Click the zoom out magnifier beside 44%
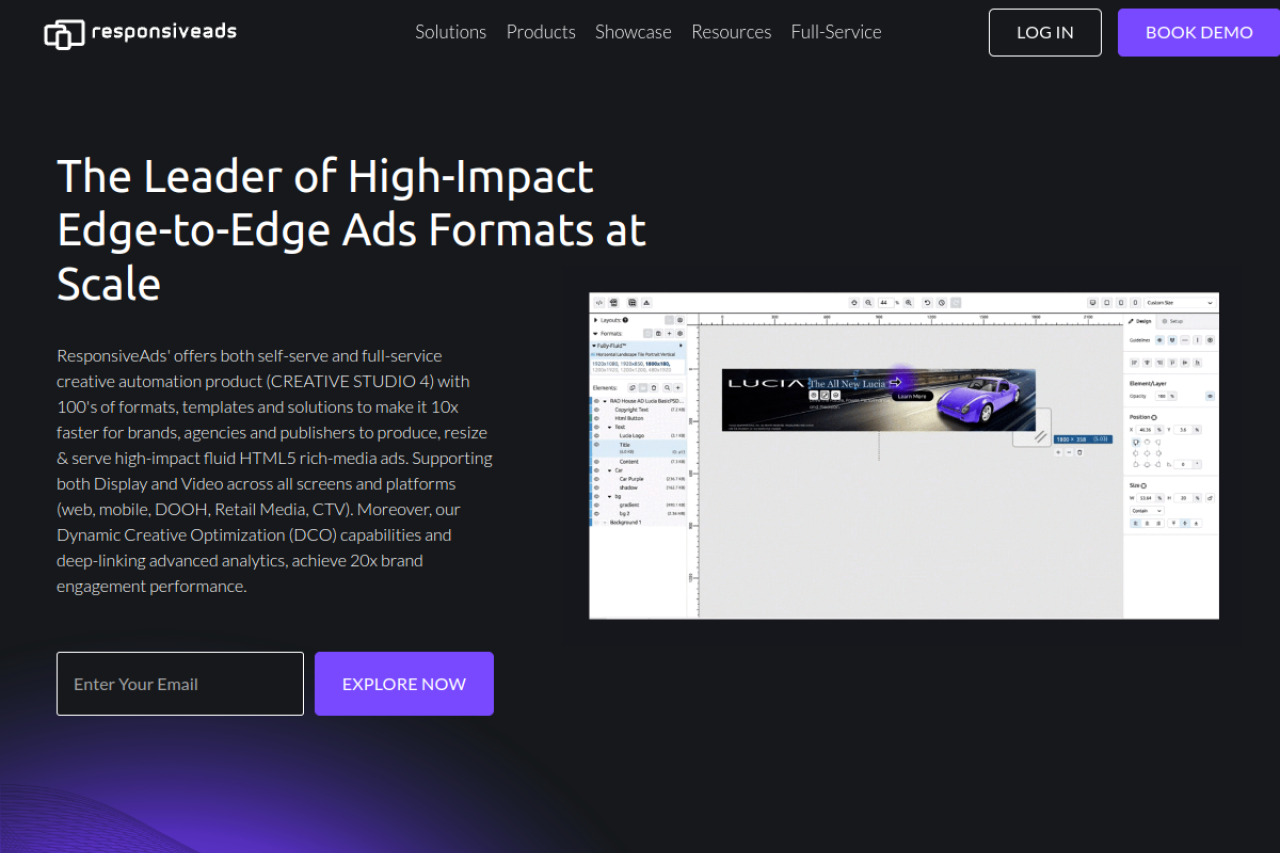This screenshot has height=853, width=1280. pyautogui.click(x=868, y=302)
